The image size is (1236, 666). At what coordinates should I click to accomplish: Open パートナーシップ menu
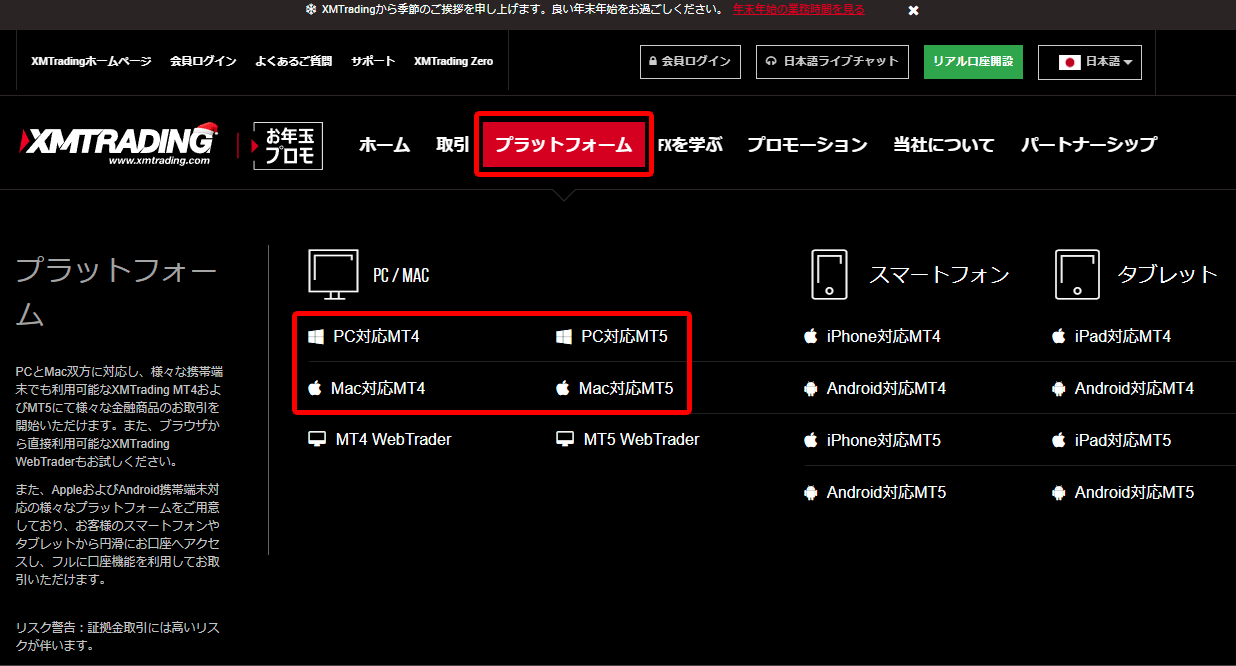(x=1088, y=144)
